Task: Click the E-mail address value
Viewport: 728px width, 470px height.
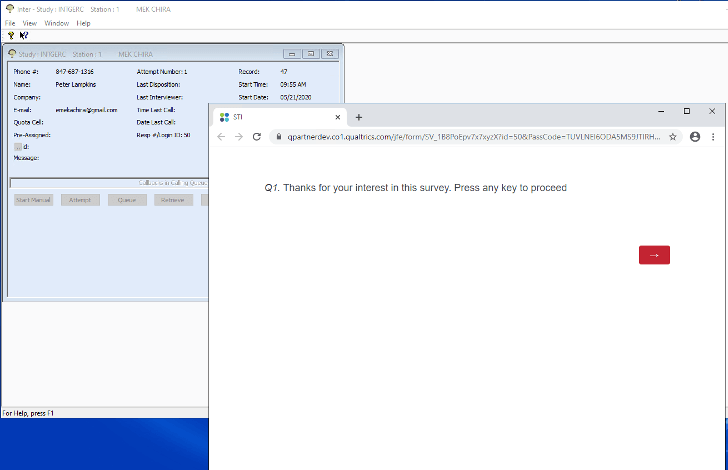Action: click(86, 110)
